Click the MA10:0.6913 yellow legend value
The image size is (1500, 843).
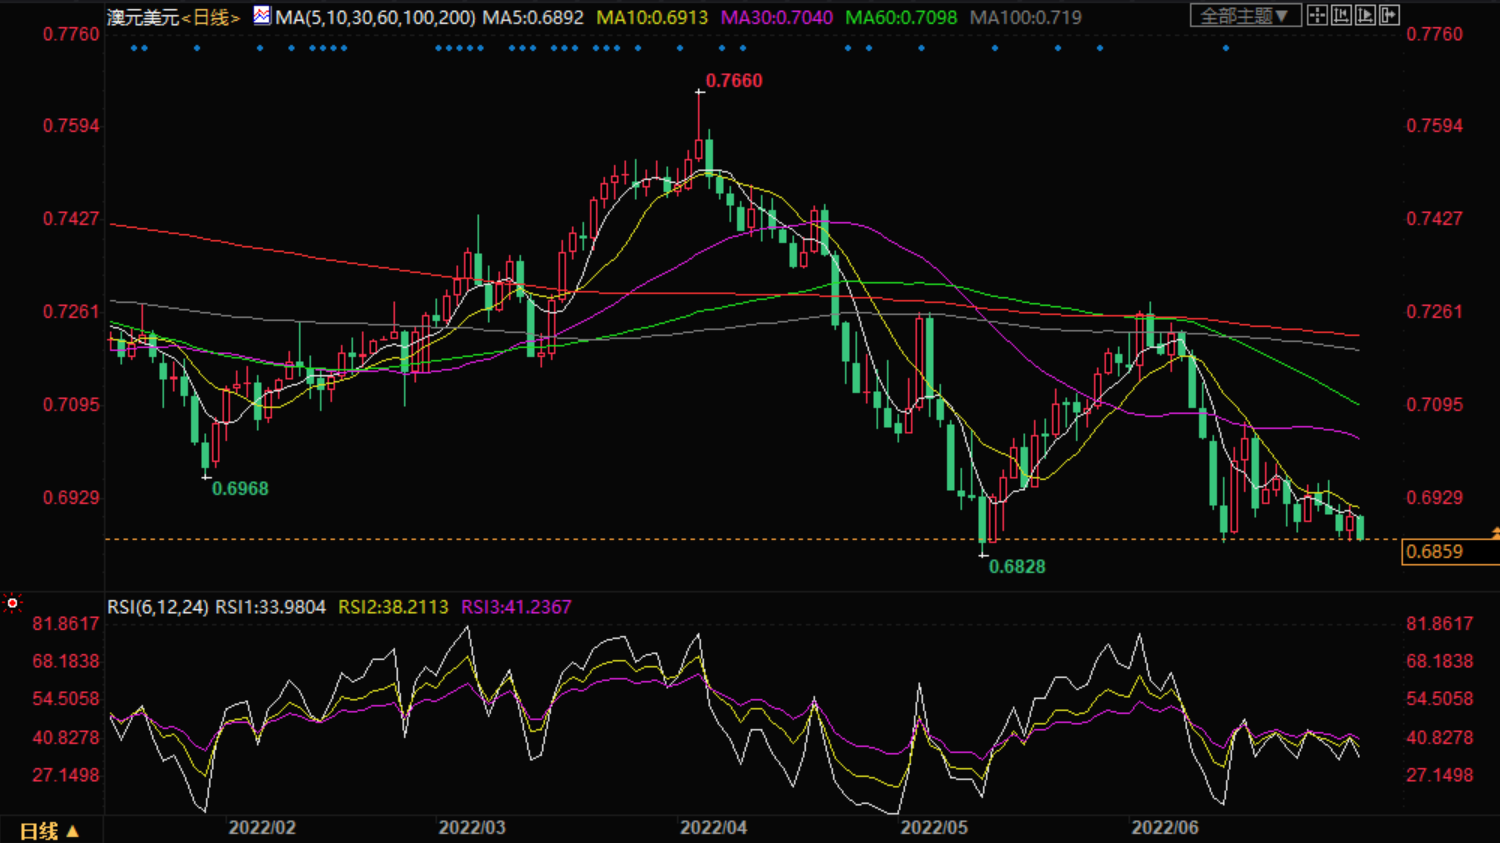tap(652, 18)
